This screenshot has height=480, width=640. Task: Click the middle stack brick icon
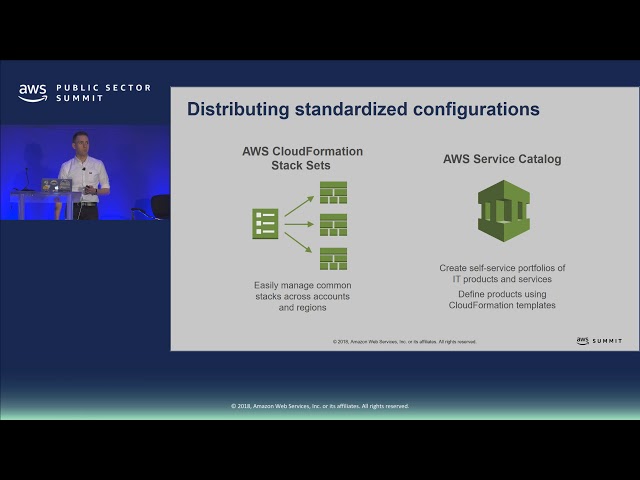[333, 225]
